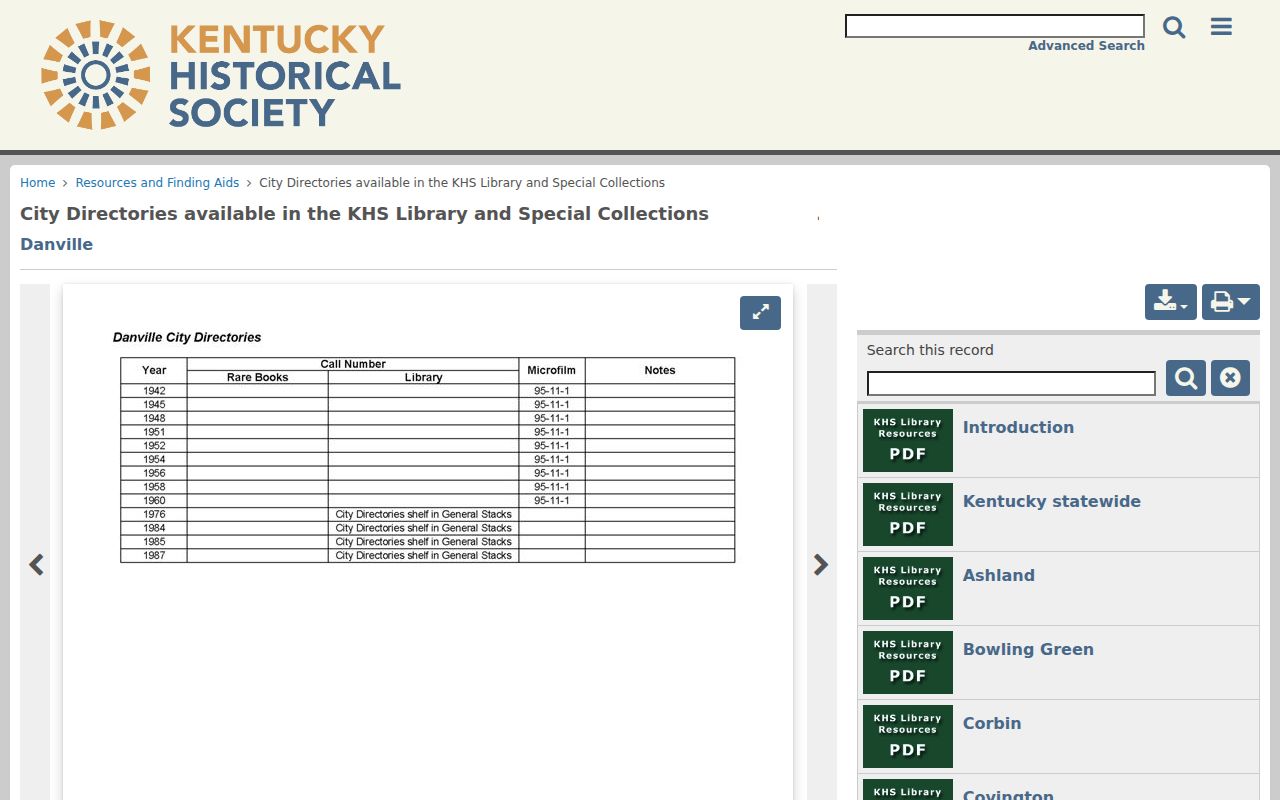
Task: Open the Ashland directory link
Action: tap(999, 575)
